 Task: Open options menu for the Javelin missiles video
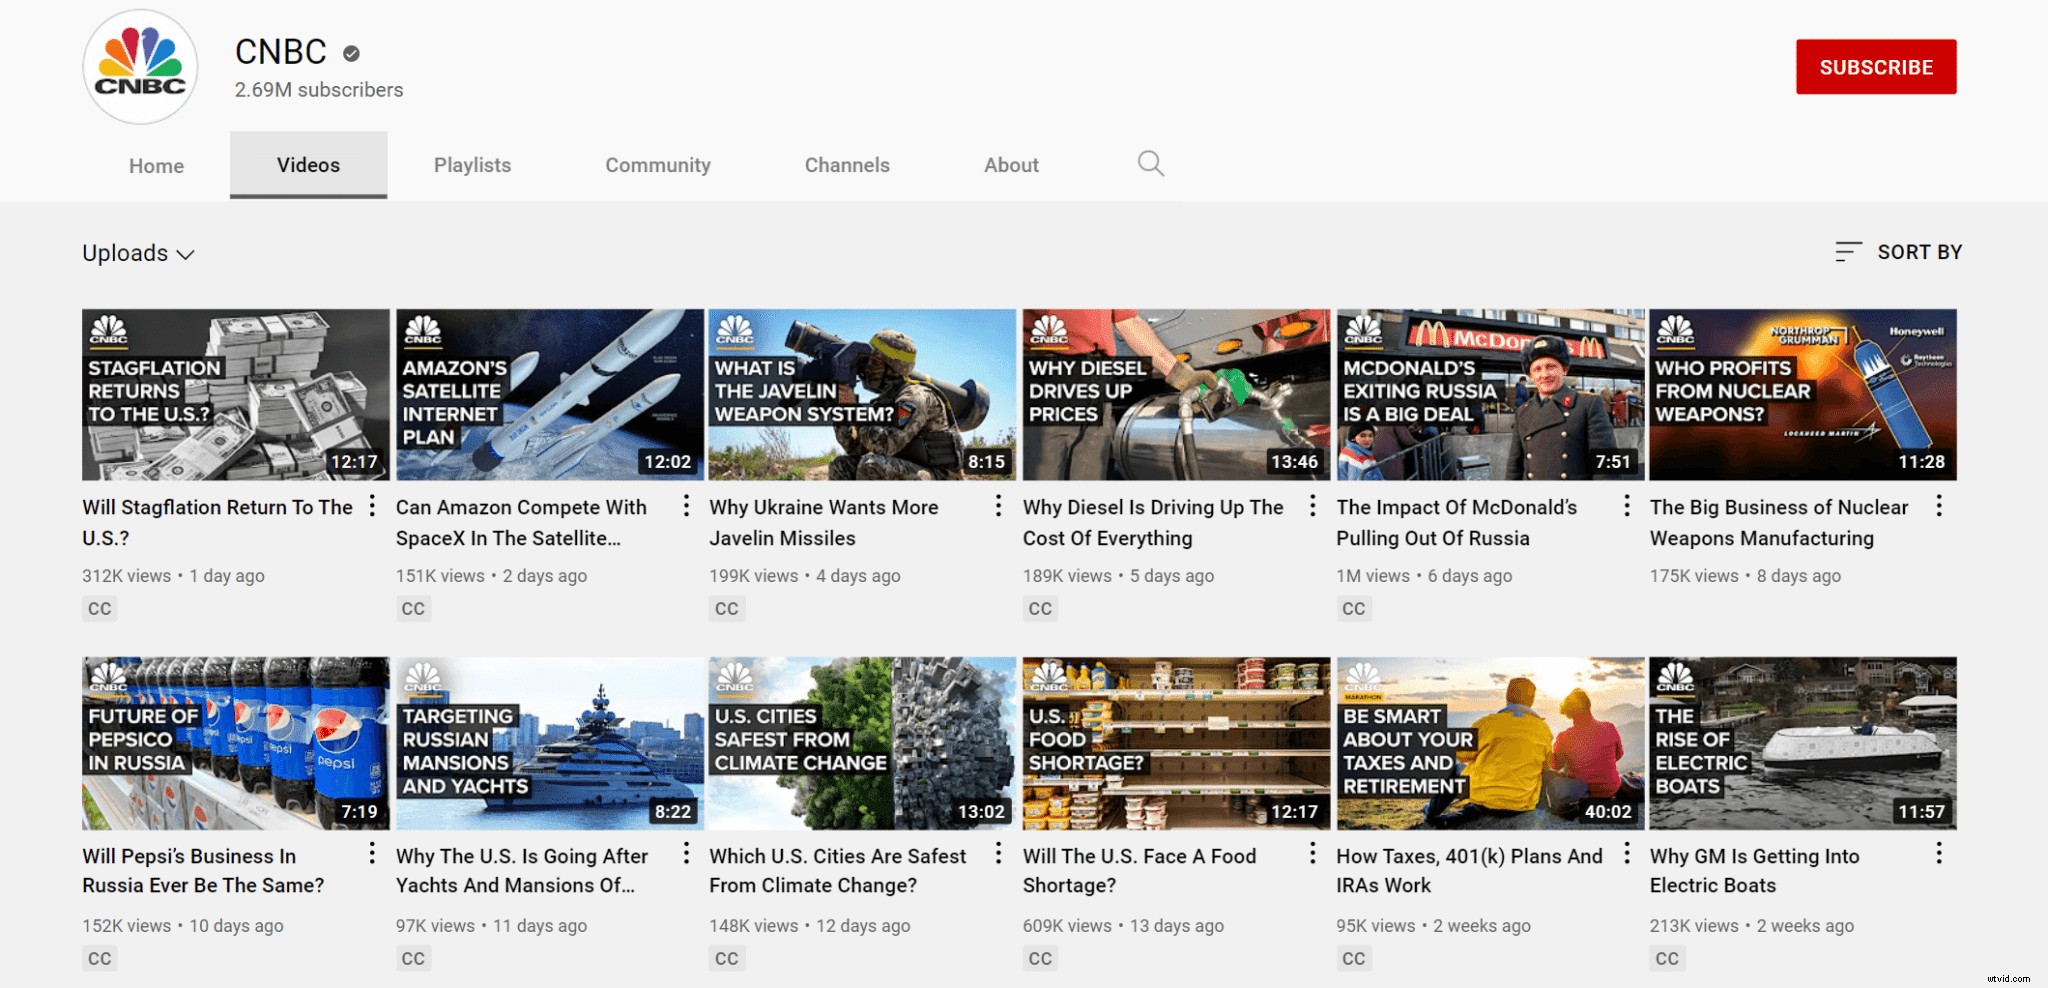tap(998, 507)
